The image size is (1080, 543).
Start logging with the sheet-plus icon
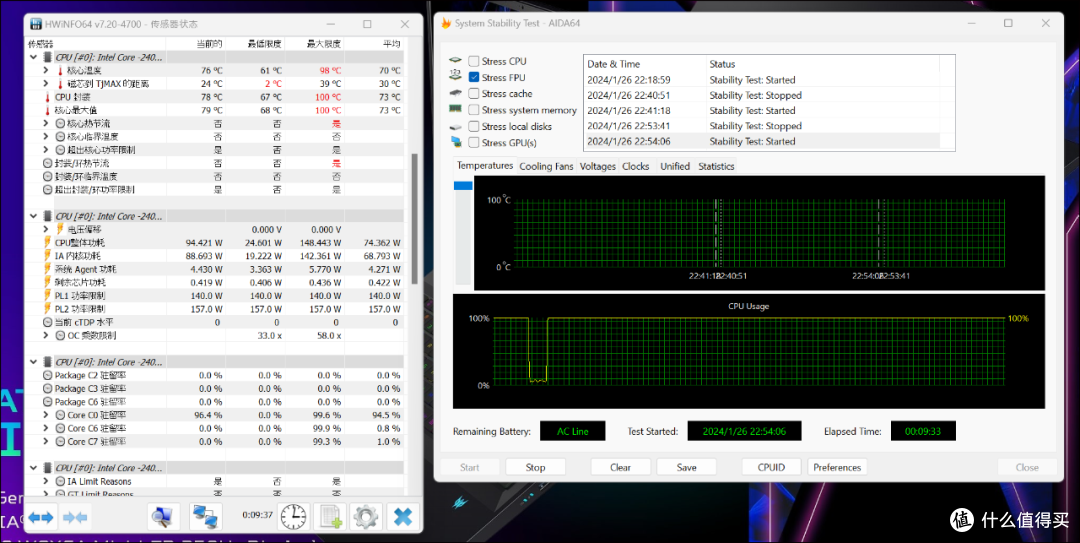click(330, 516)
